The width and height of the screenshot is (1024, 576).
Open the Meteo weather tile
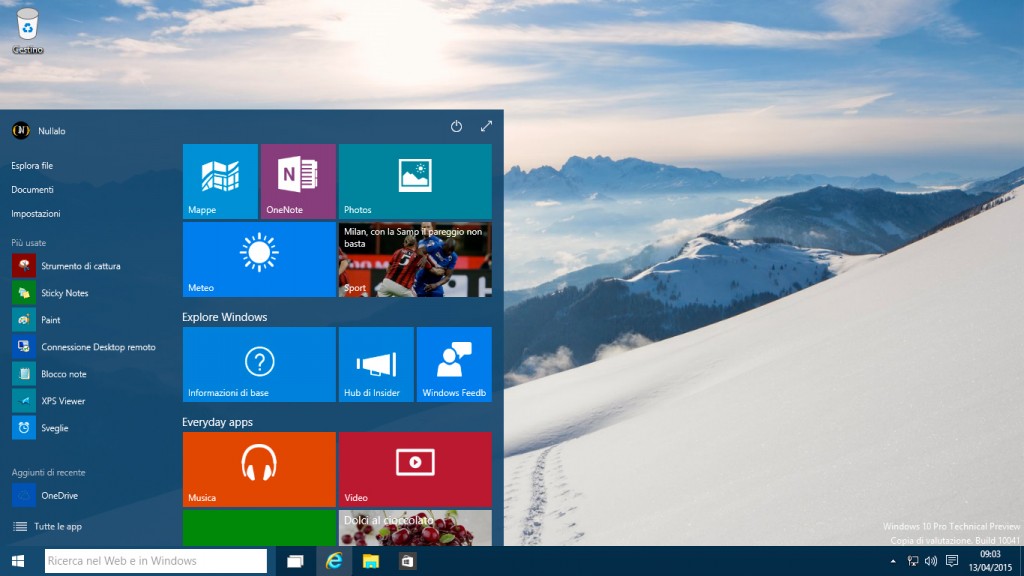[259, 259]
